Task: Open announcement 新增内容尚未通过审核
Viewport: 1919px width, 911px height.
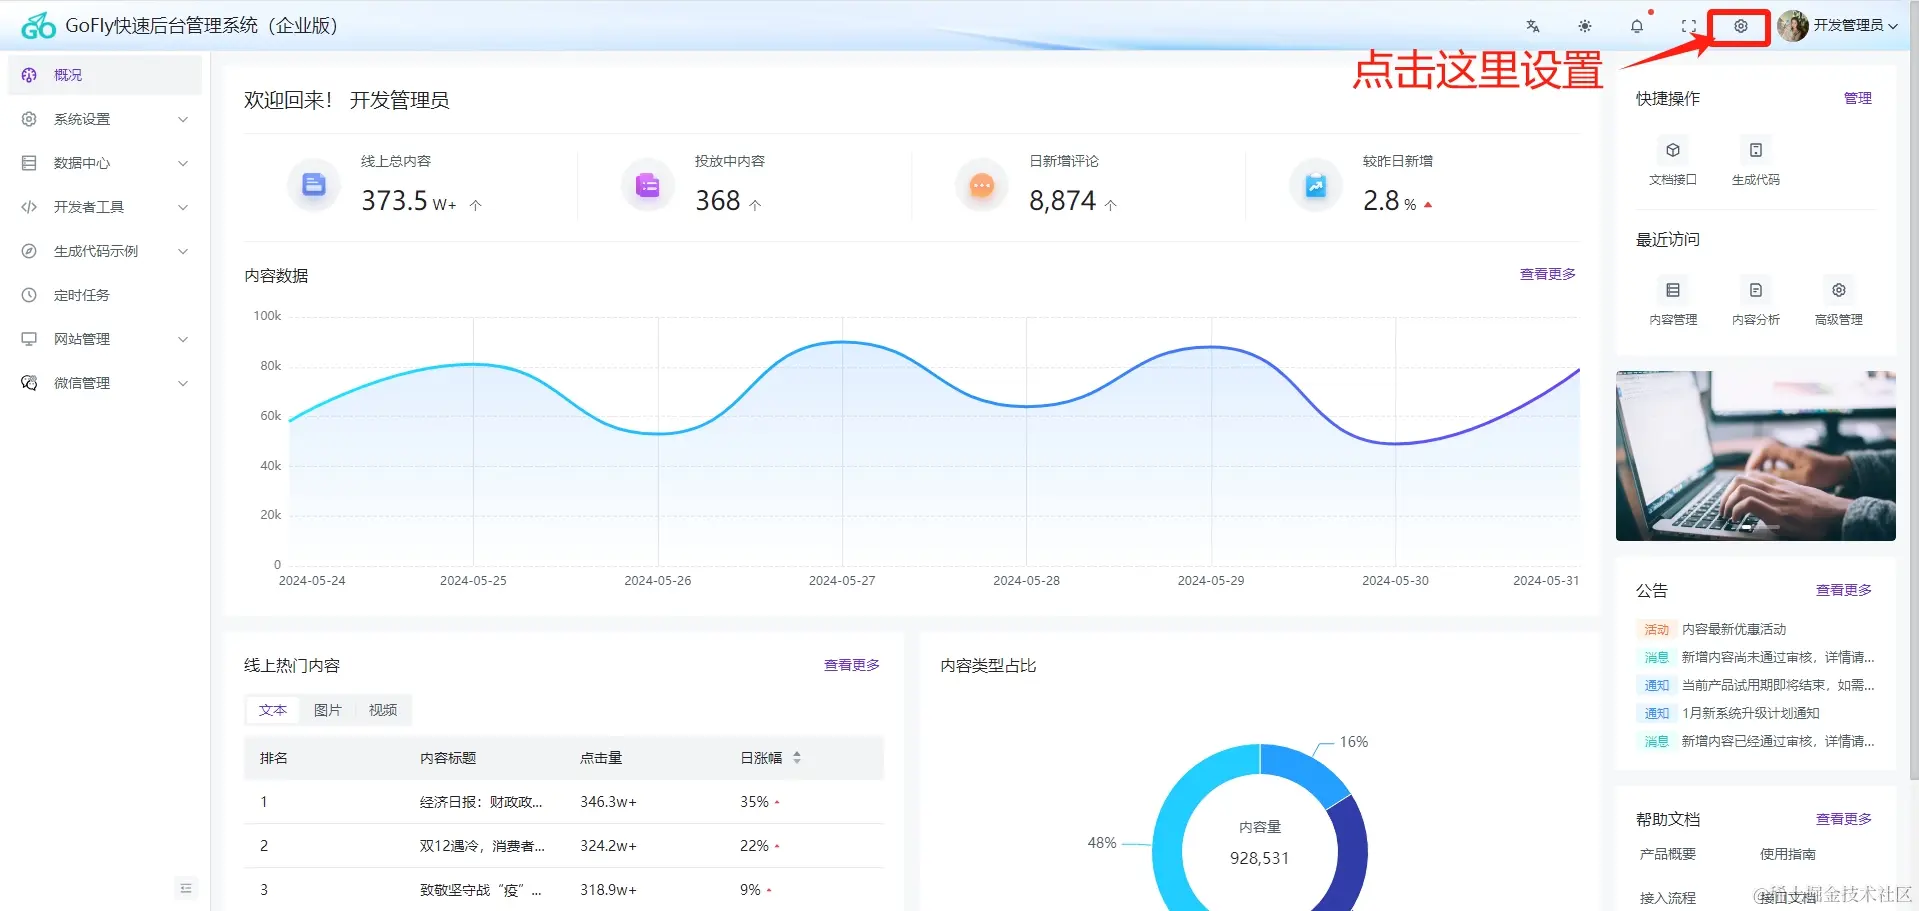Action: (x=1778, y=657)
